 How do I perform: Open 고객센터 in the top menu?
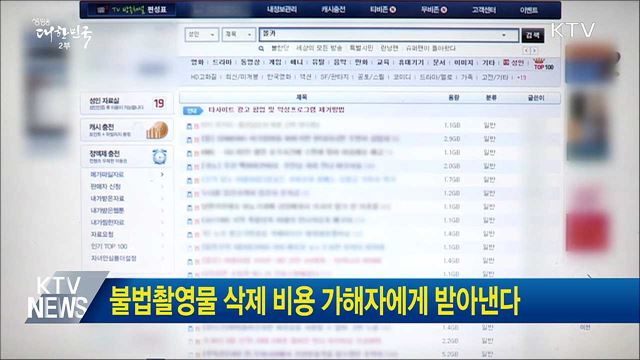coord(484,10)
